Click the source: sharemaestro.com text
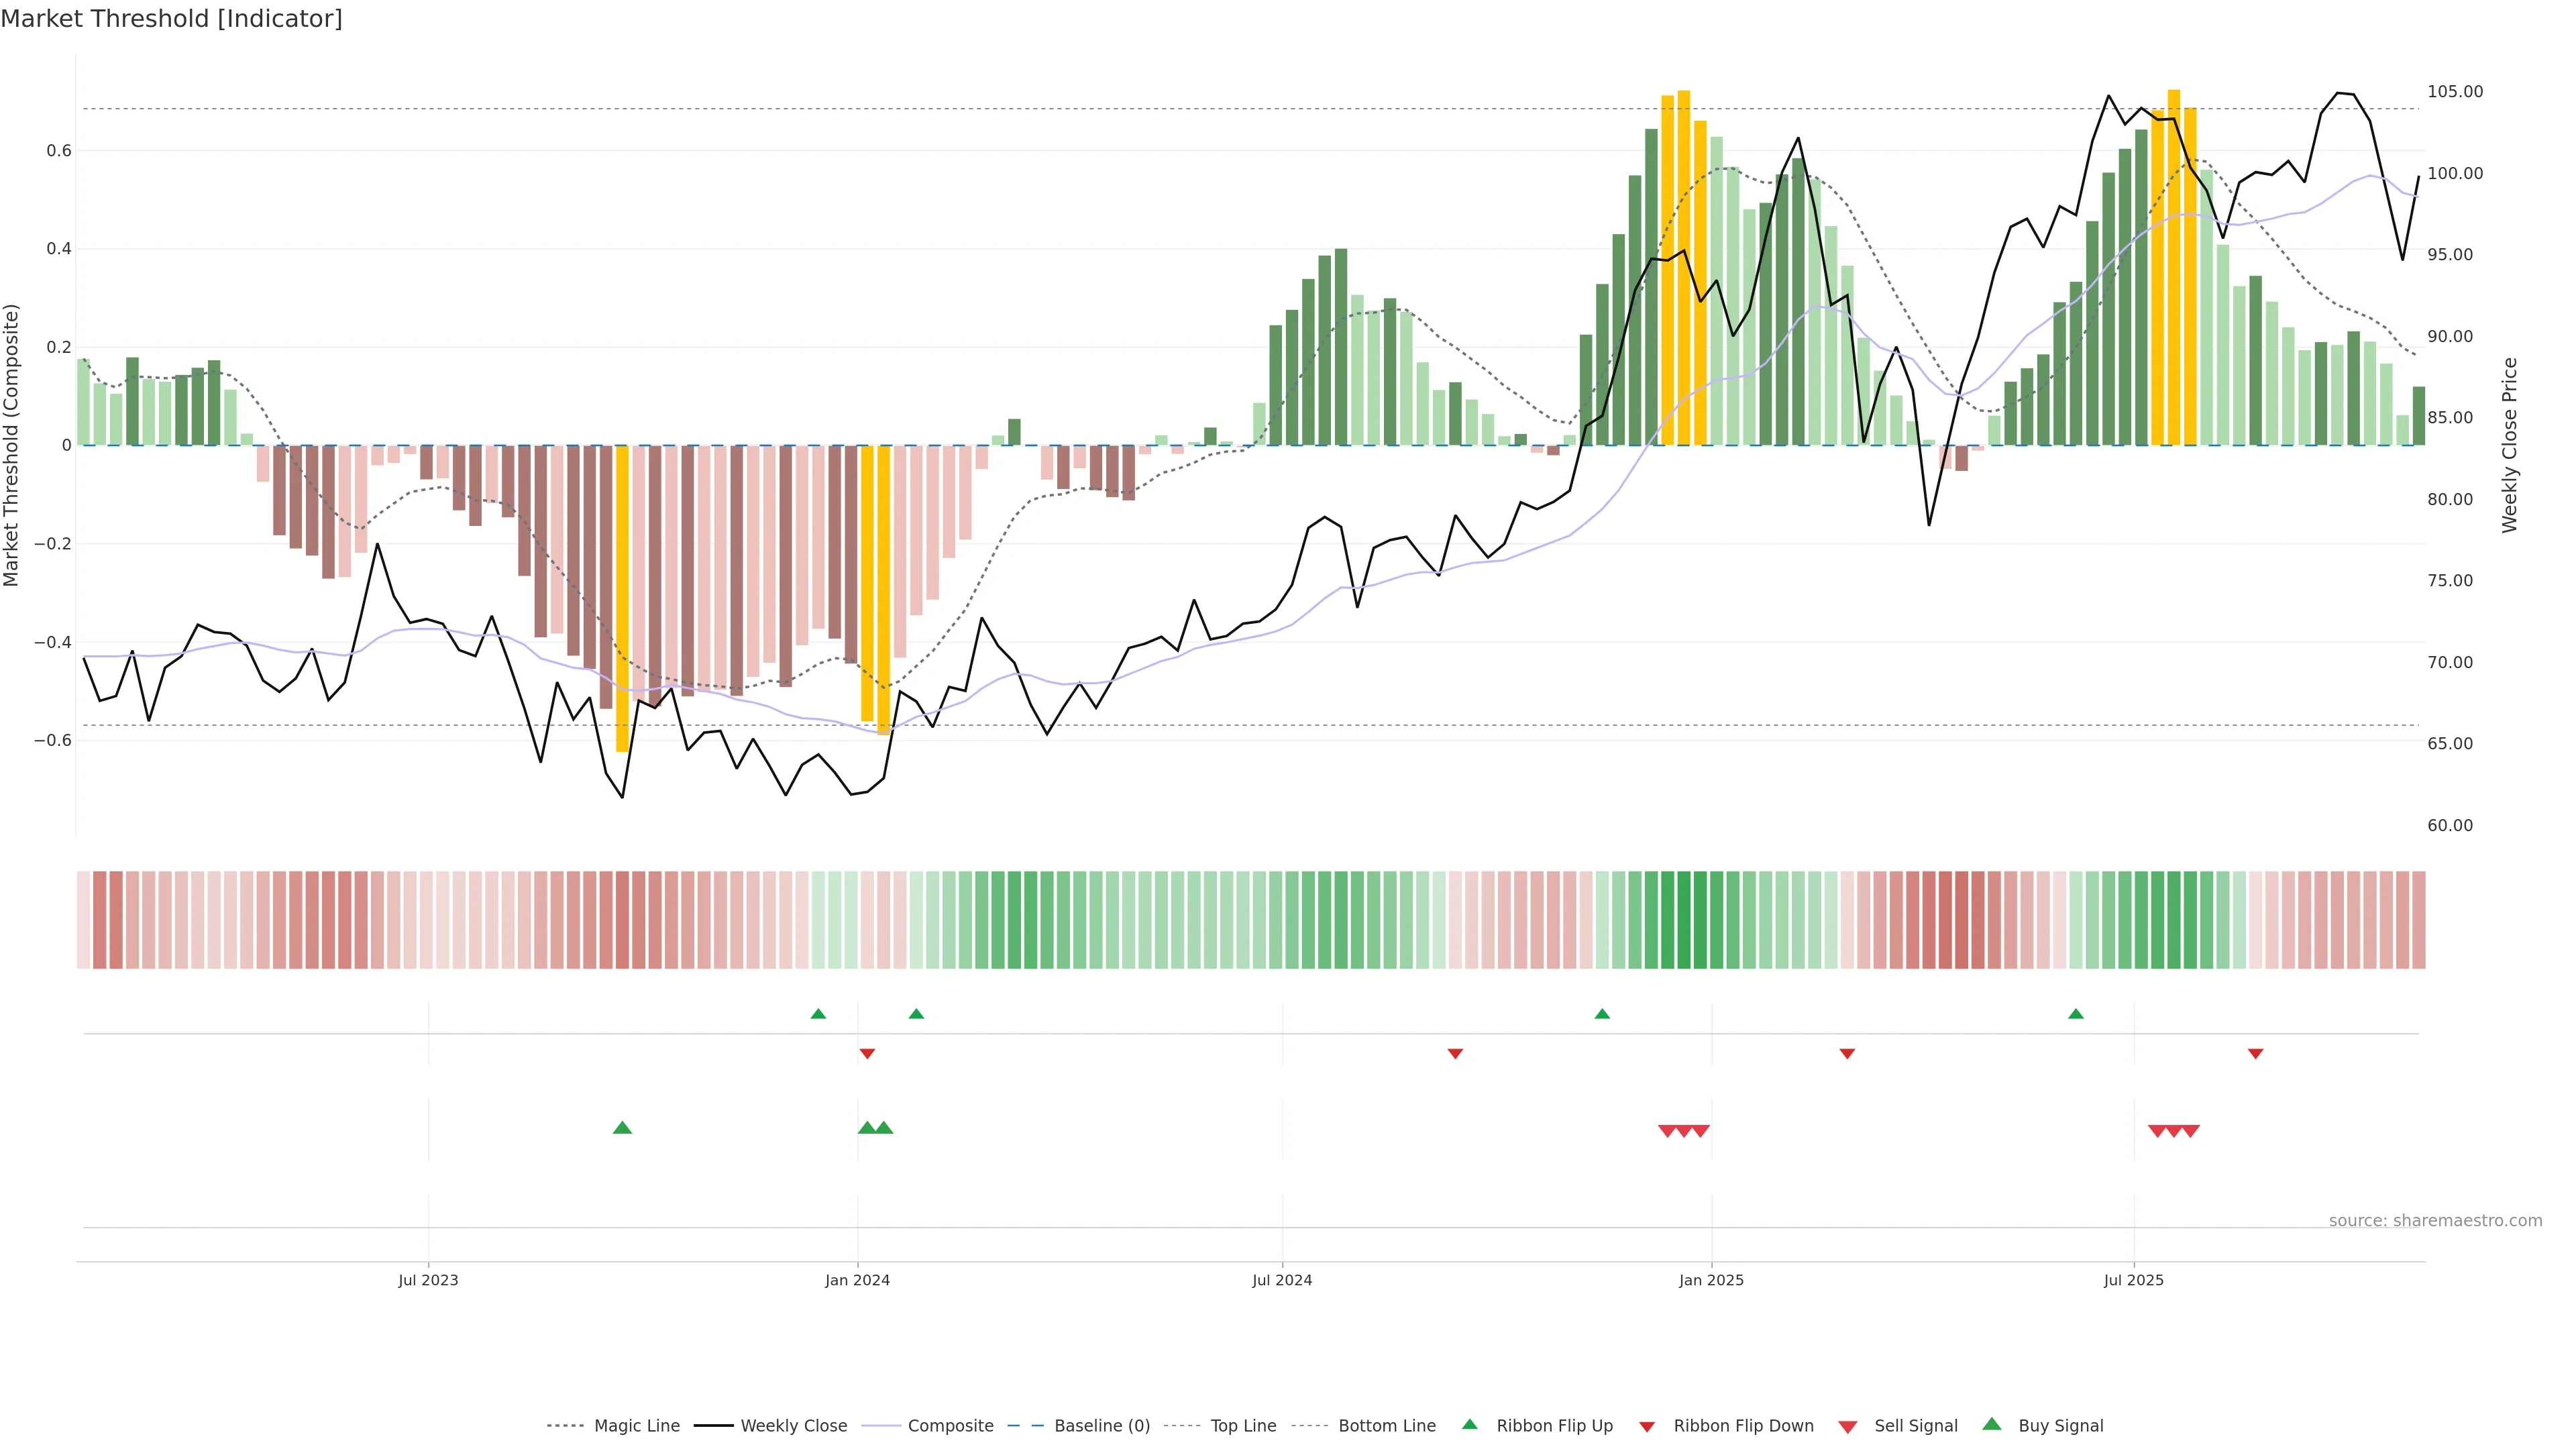Image resolution: width=2576 pixels, height=1449 pixels. (x=2435, y=1220)
